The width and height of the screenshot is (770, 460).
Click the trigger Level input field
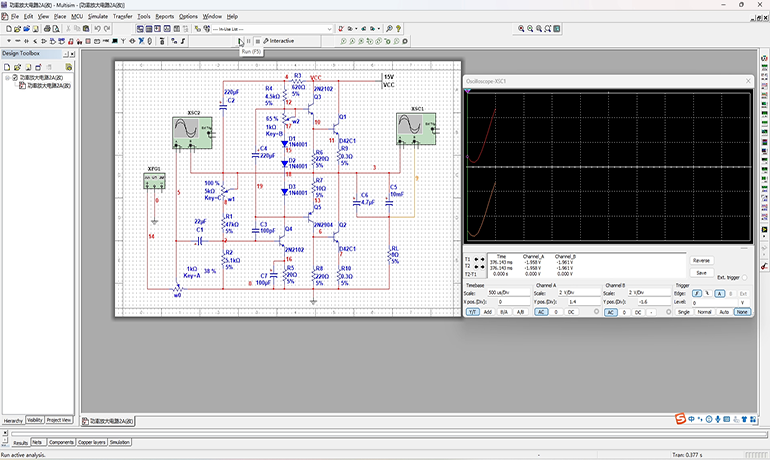[x=715, y=302]
